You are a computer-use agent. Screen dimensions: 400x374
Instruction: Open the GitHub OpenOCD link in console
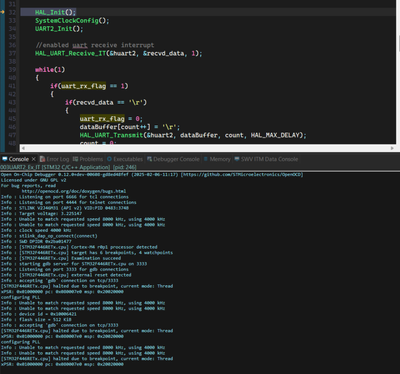[242, 175]
